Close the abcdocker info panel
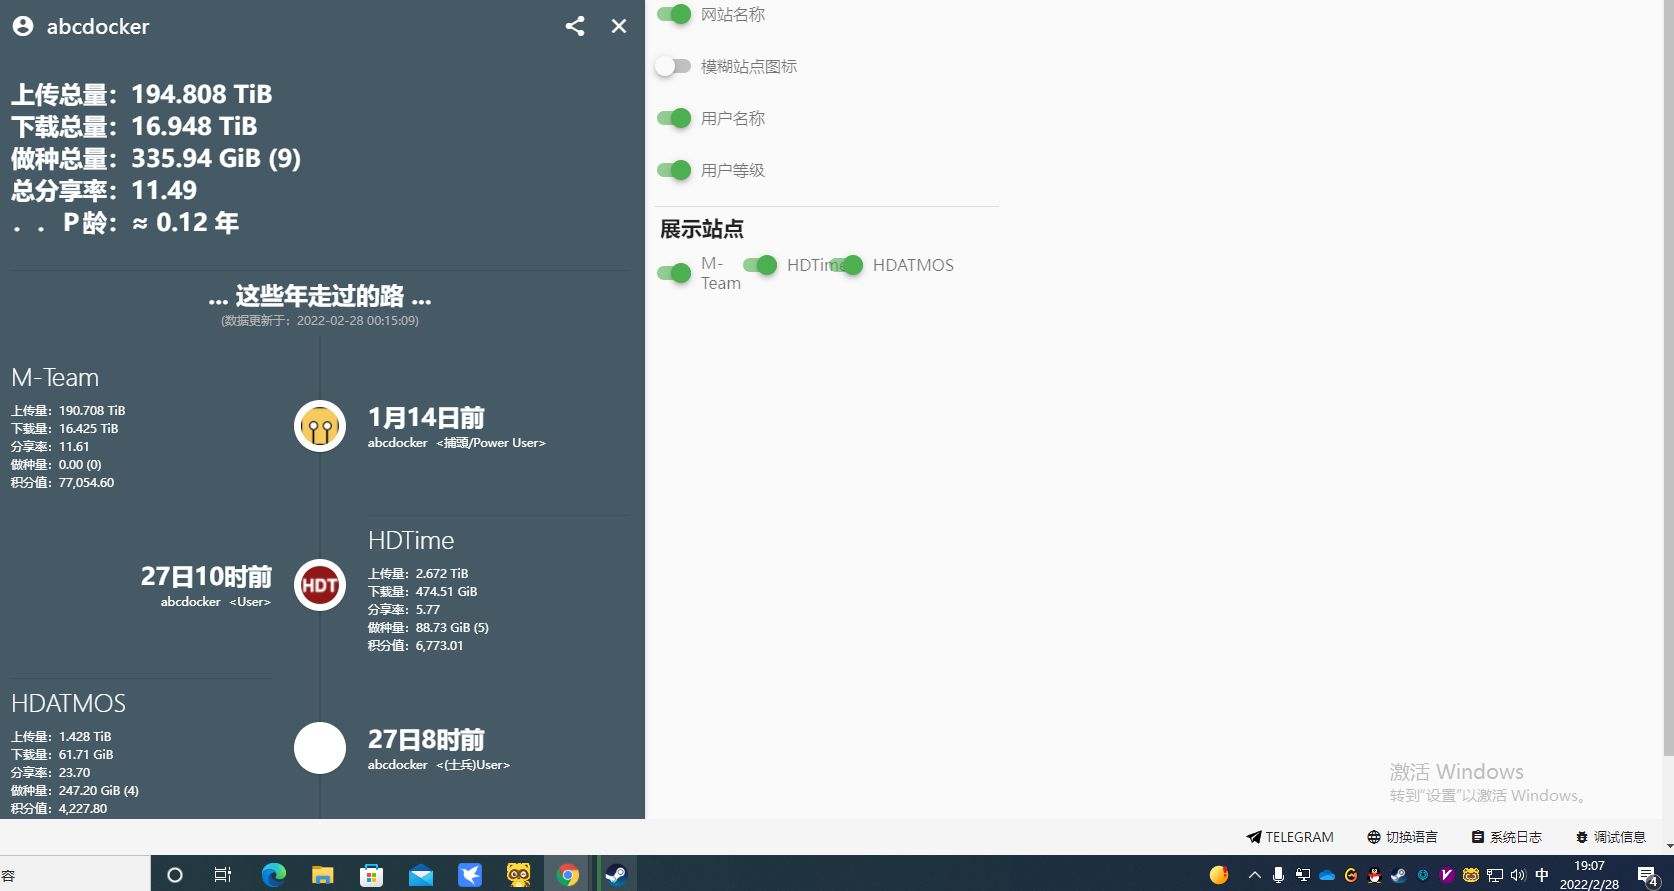Screen dimensions: 1674x891 tap(619, 26)
